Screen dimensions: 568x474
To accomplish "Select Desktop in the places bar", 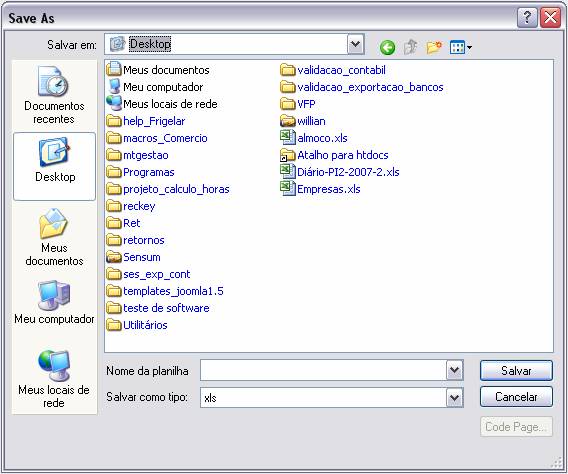I will (x=54, y=166).
